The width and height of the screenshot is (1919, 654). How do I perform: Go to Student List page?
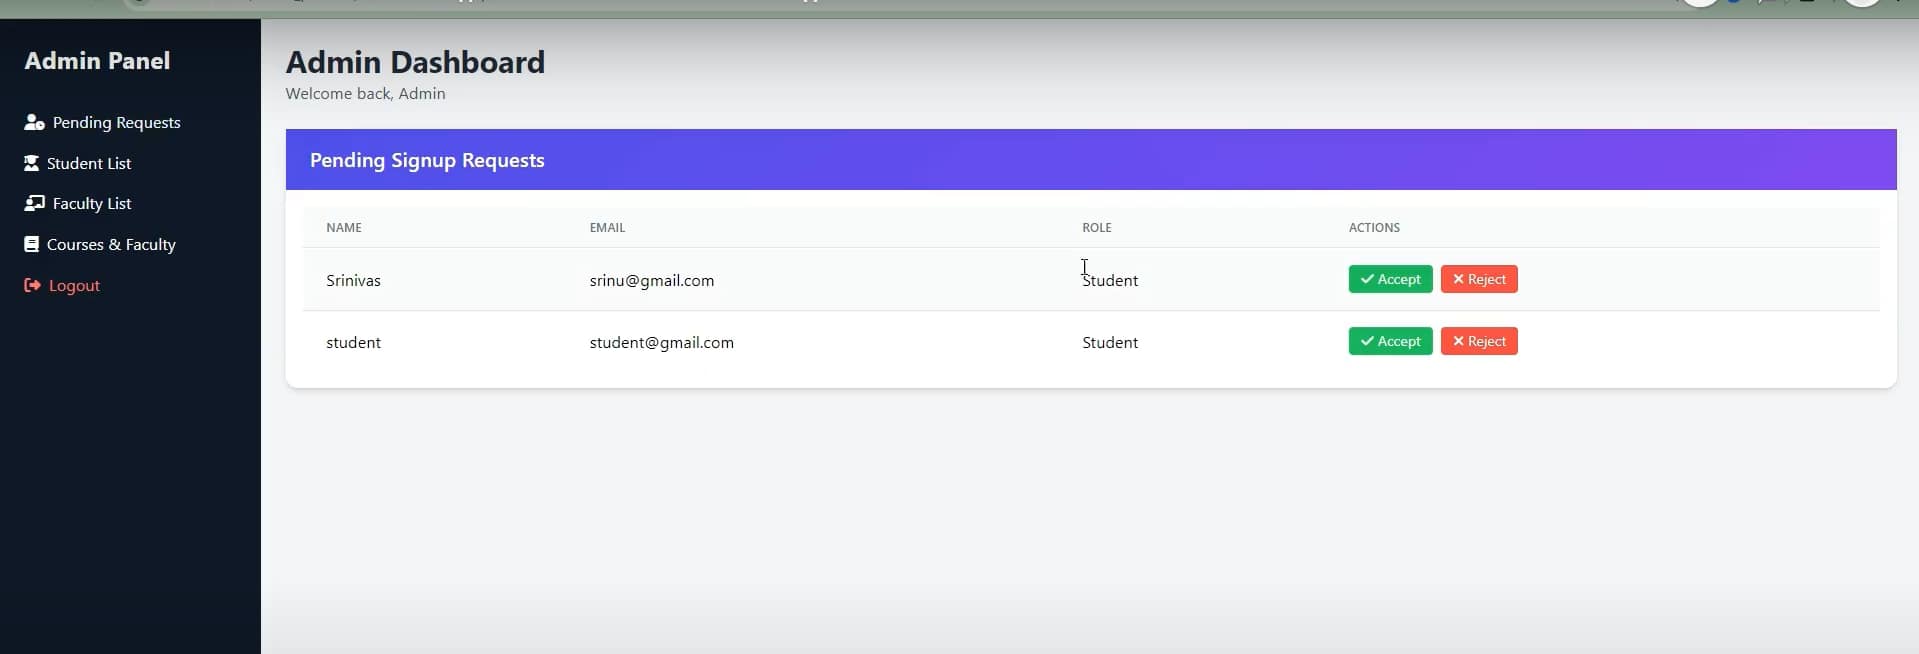[89, 163]
